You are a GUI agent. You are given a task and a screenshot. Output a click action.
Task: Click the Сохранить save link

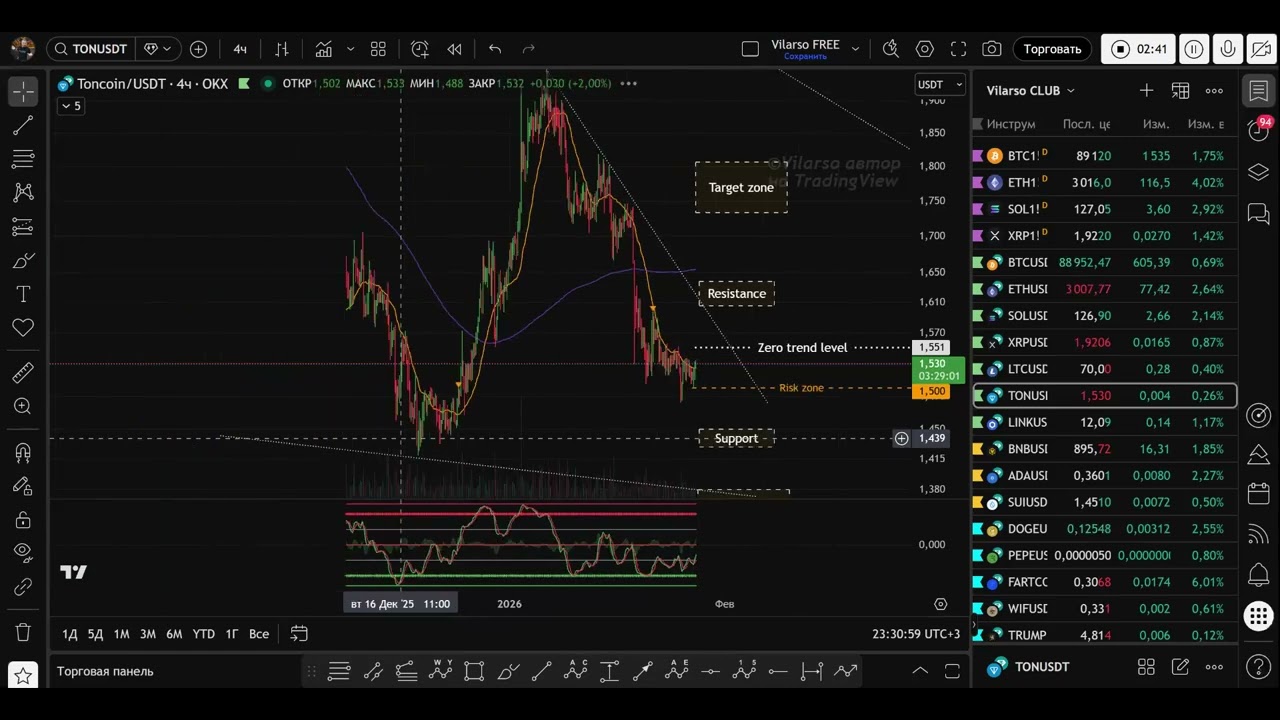[x=805, y=57]
